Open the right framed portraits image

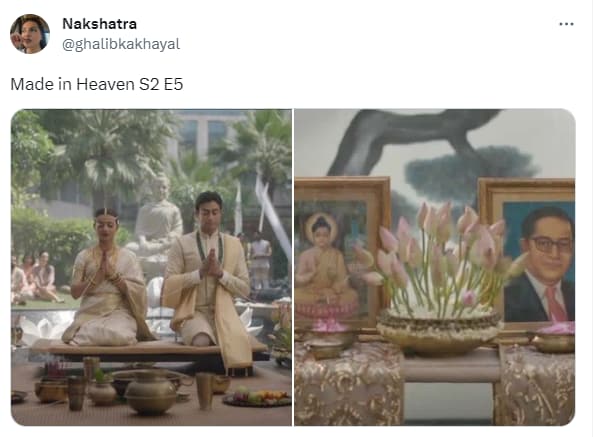pos(435,267)
